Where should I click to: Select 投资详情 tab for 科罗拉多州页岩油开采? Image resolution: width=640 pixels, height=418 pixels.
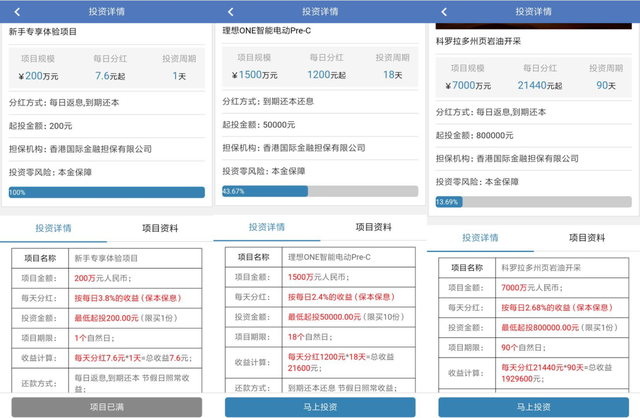click(482, 238)
